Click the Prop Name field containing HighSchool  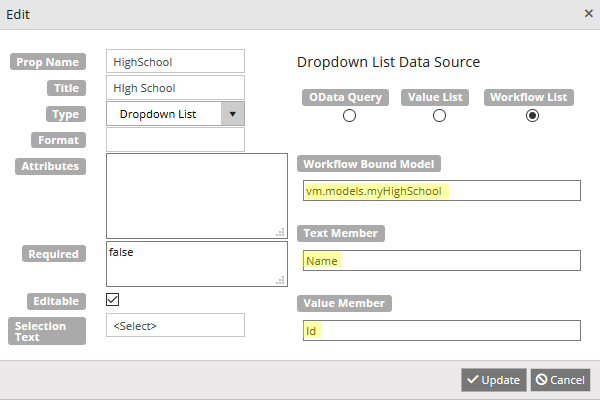tap(175, 62)
